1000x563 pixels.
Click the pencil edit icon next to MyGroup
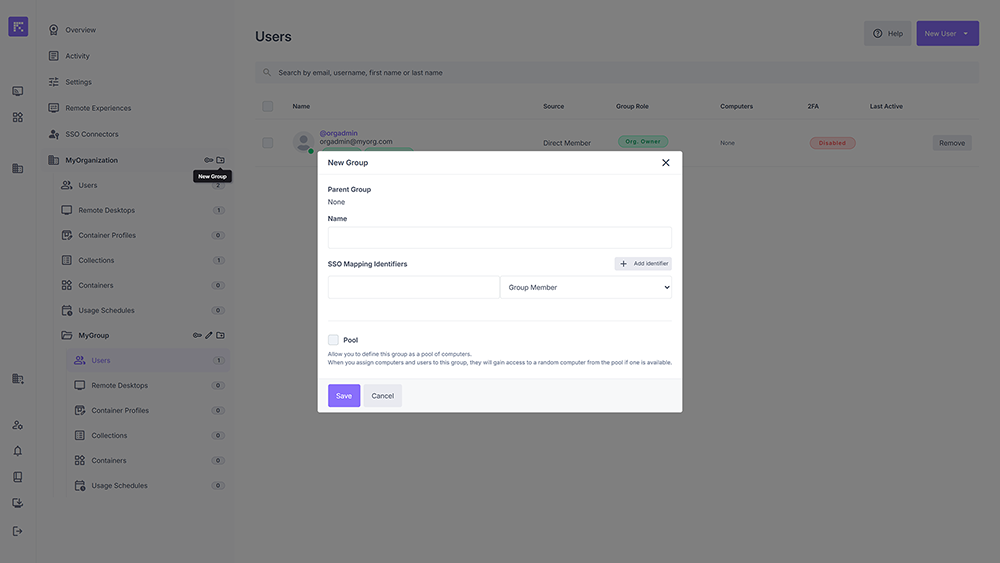[209, 335]
